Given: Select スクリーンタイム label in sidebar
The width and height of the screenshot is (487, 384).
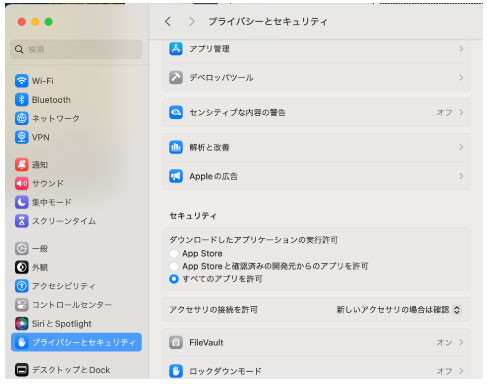Looking at the screenshot, I should (x=64, y=221).
